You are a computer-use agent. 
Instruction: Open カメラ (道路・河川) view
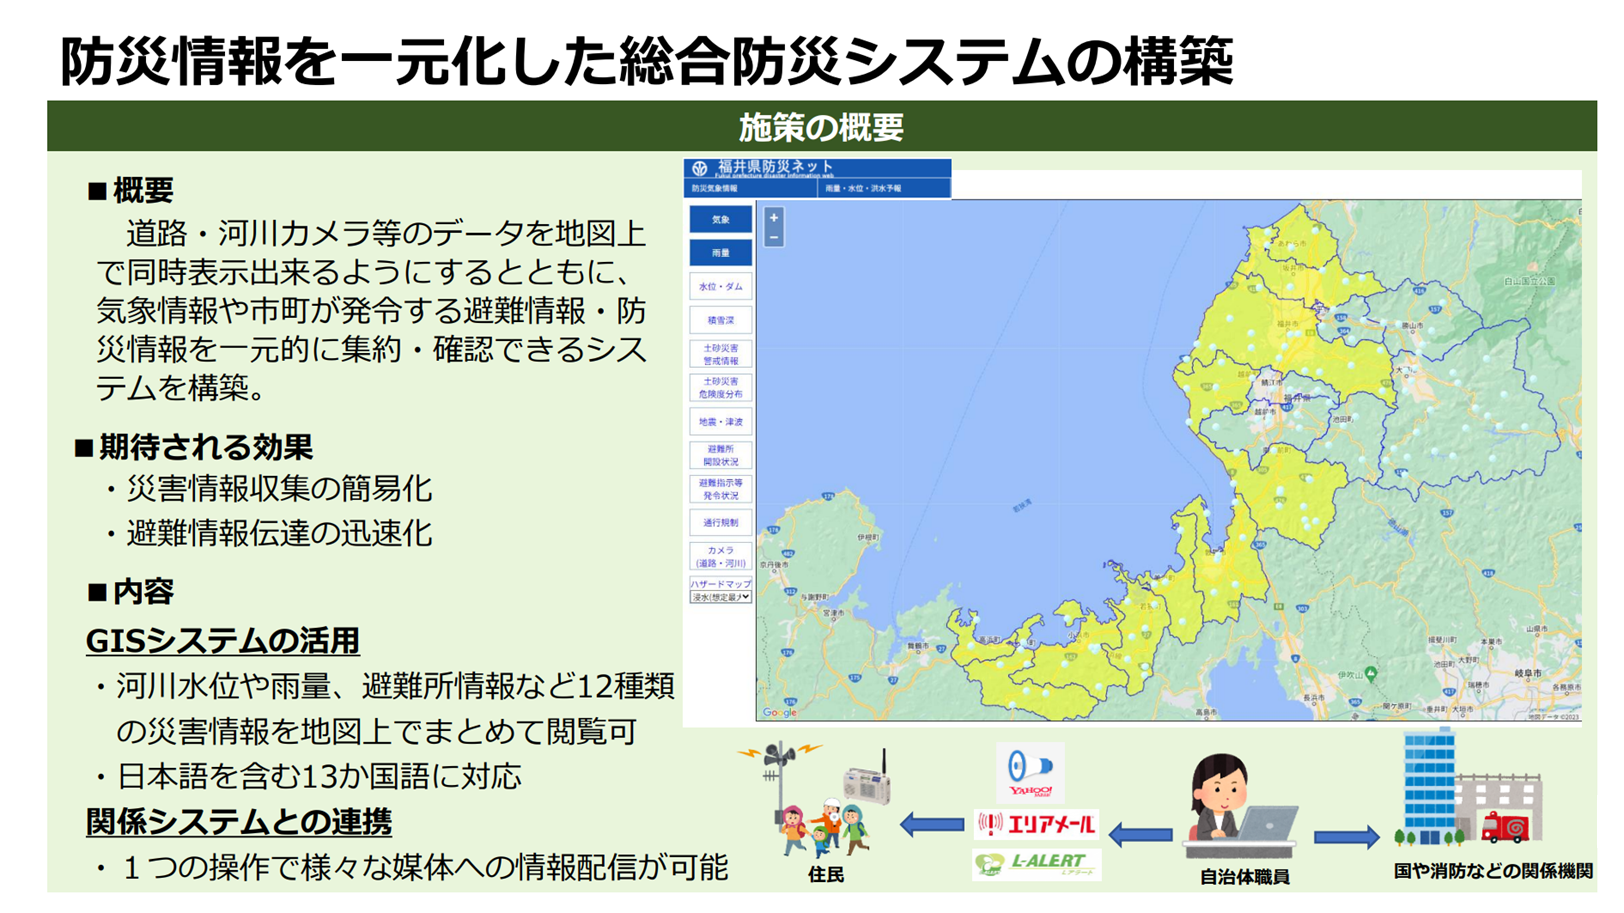pos(720,556)
